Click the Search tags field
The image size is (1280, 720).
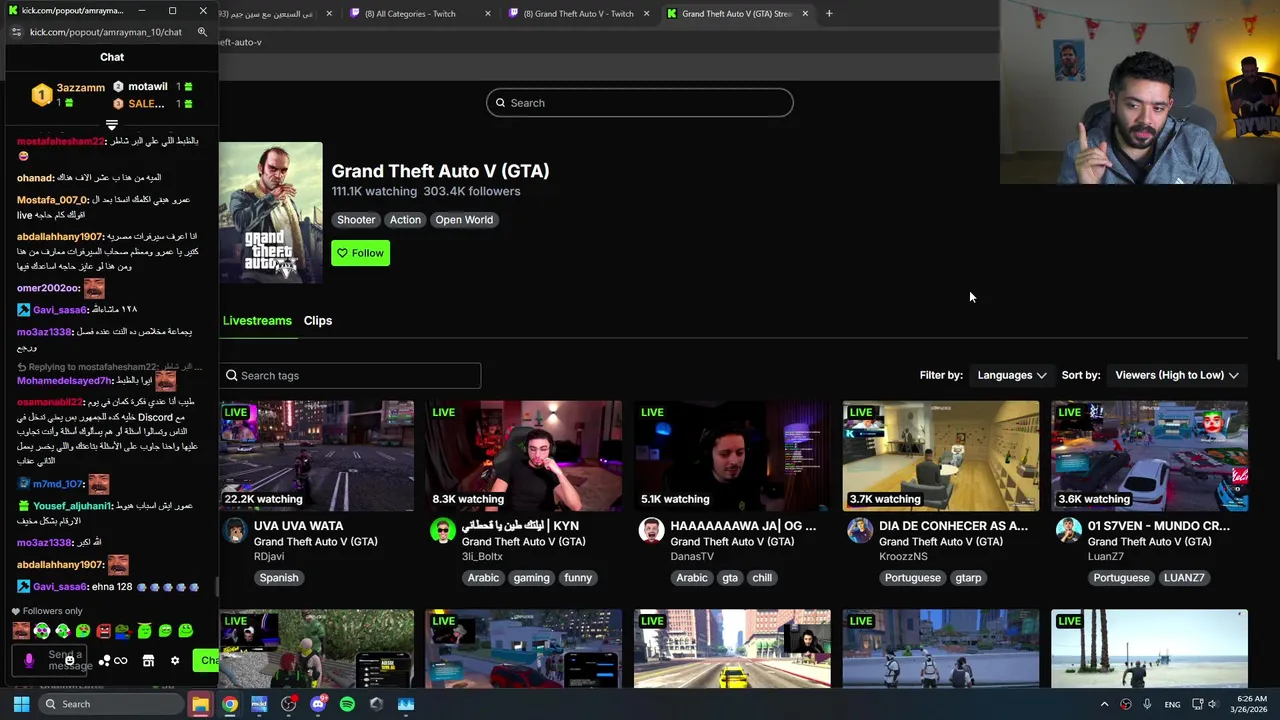pos(350,375)
